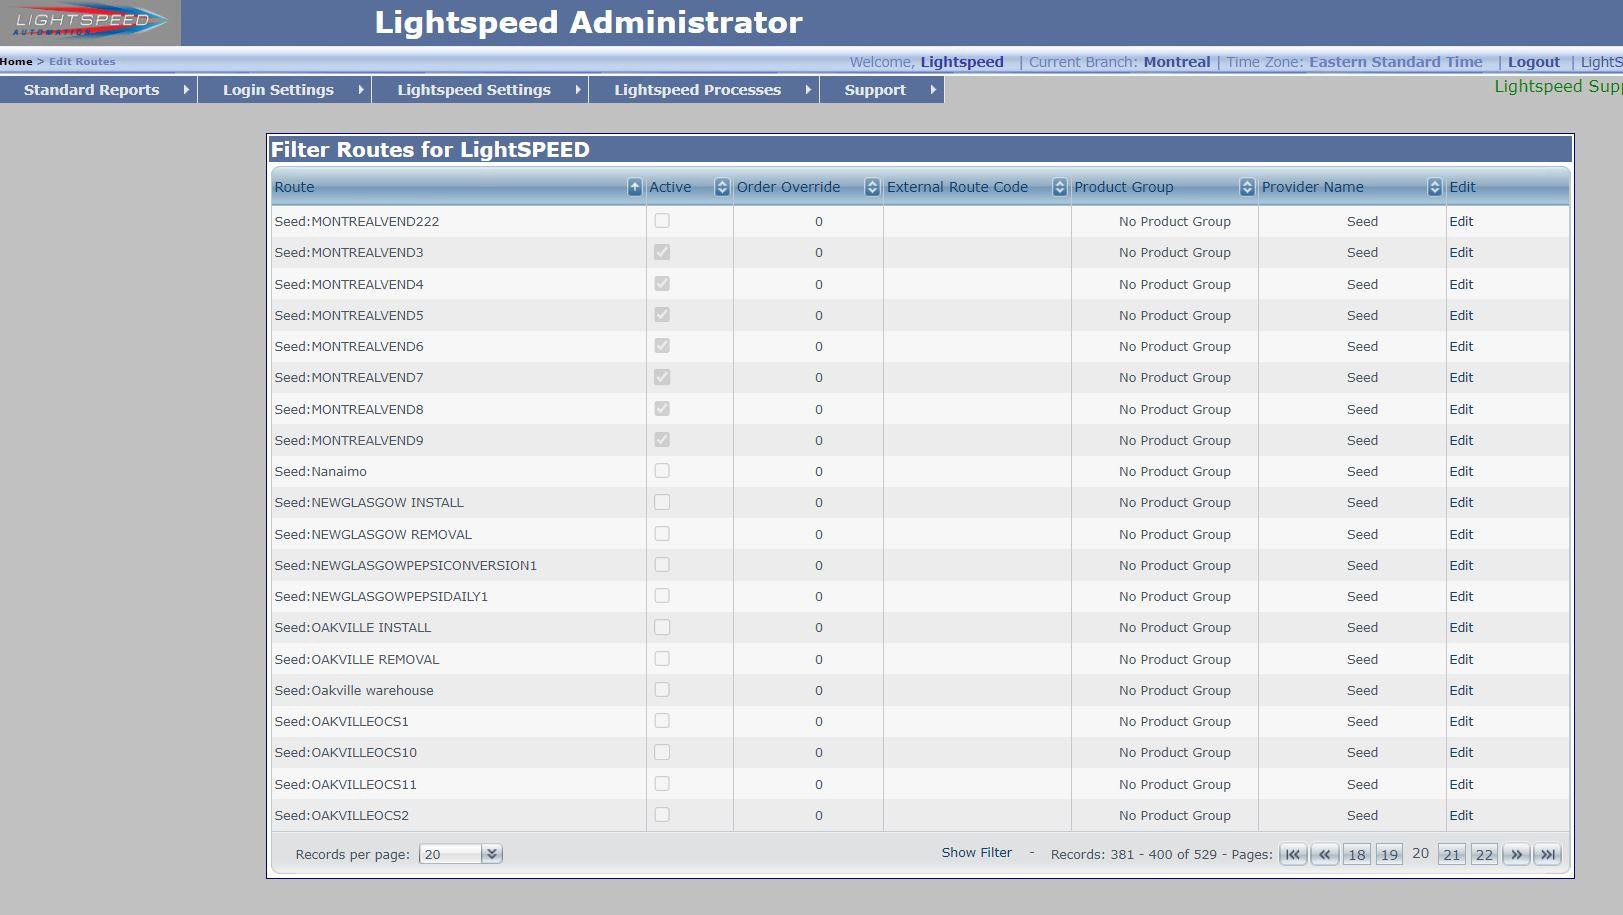The width and height of the screenshot is (1623, 915).
Task: Click External Route Code sort icon
Action: click(x=1060, y=187)
